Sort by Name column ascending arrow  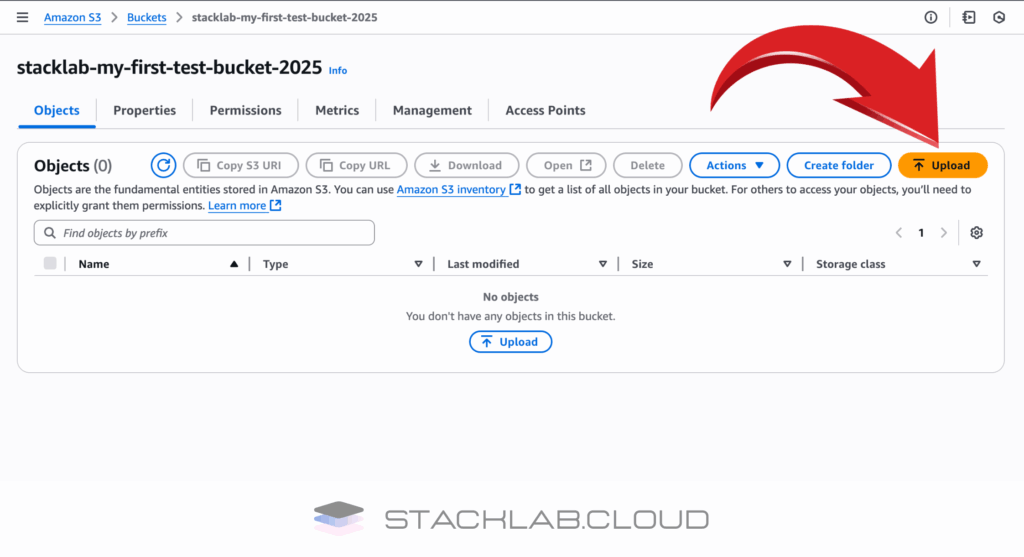234,264
